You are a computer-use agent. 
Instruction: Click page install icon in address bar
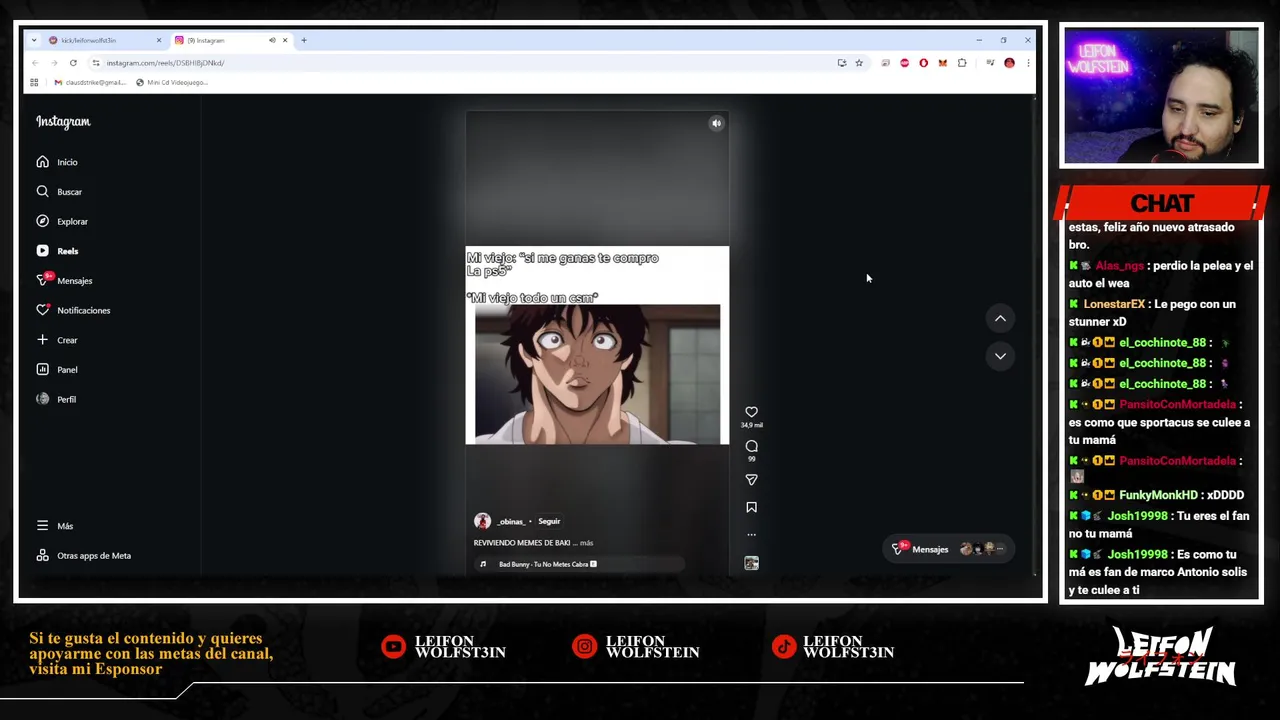842,63
